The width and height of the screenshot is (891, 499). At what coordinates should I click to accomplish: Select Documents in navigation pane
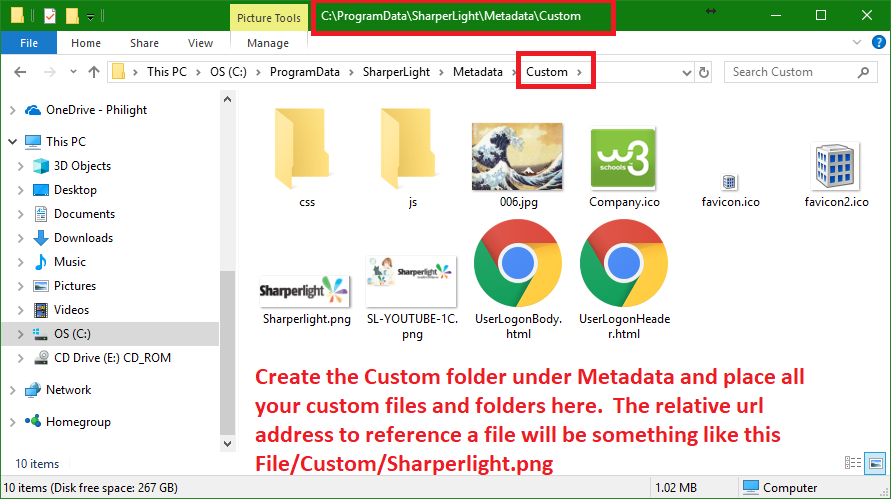[84, 214]
